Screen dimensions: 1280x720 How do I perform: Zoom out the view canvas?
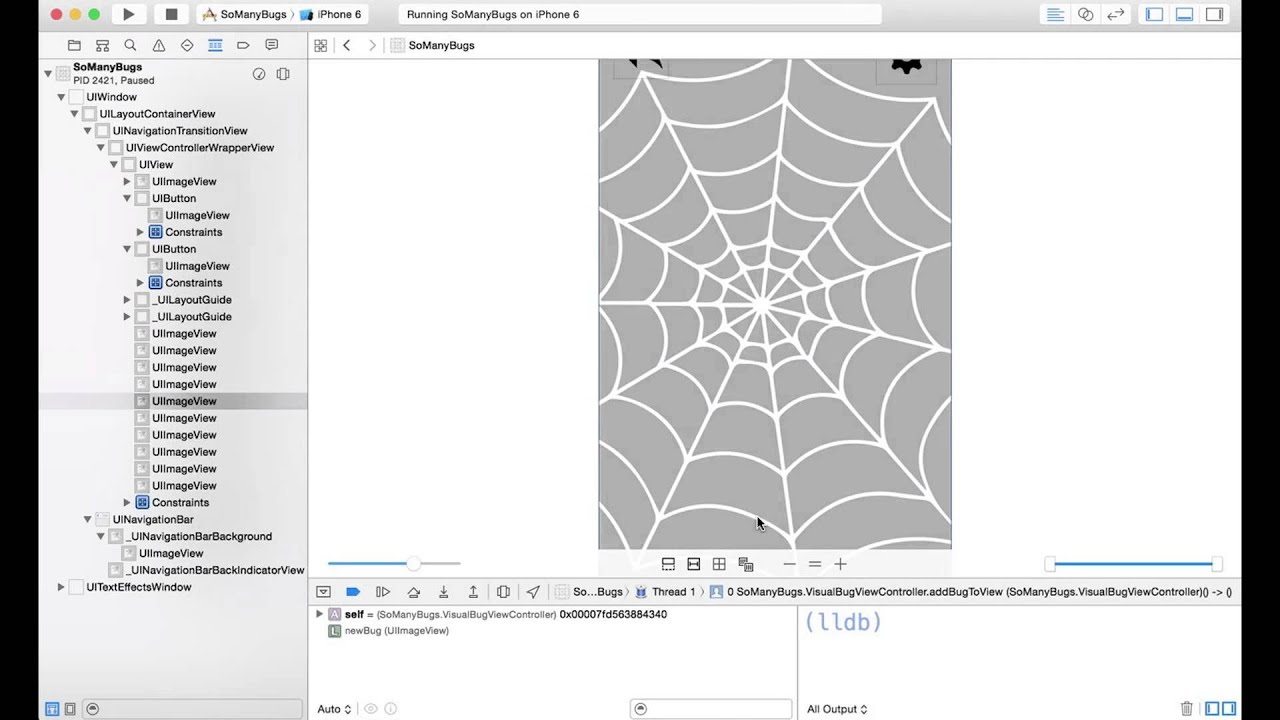click(790, 564)
